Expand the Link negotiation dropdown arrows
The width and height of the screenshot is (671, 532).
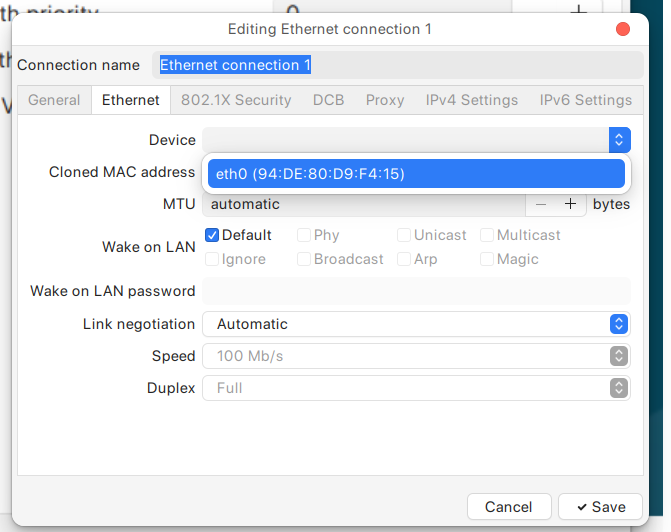tap(619, 324)
